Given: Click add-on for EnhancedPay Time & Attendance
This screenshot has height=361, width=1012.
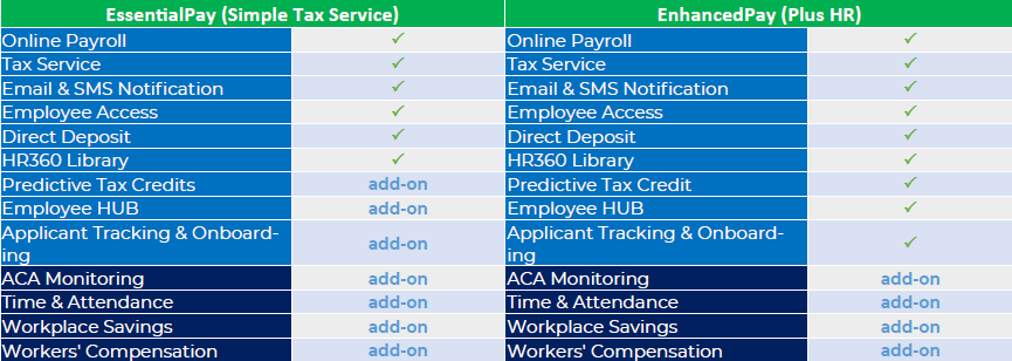Looking at the screenshot, I should point(910,302).
